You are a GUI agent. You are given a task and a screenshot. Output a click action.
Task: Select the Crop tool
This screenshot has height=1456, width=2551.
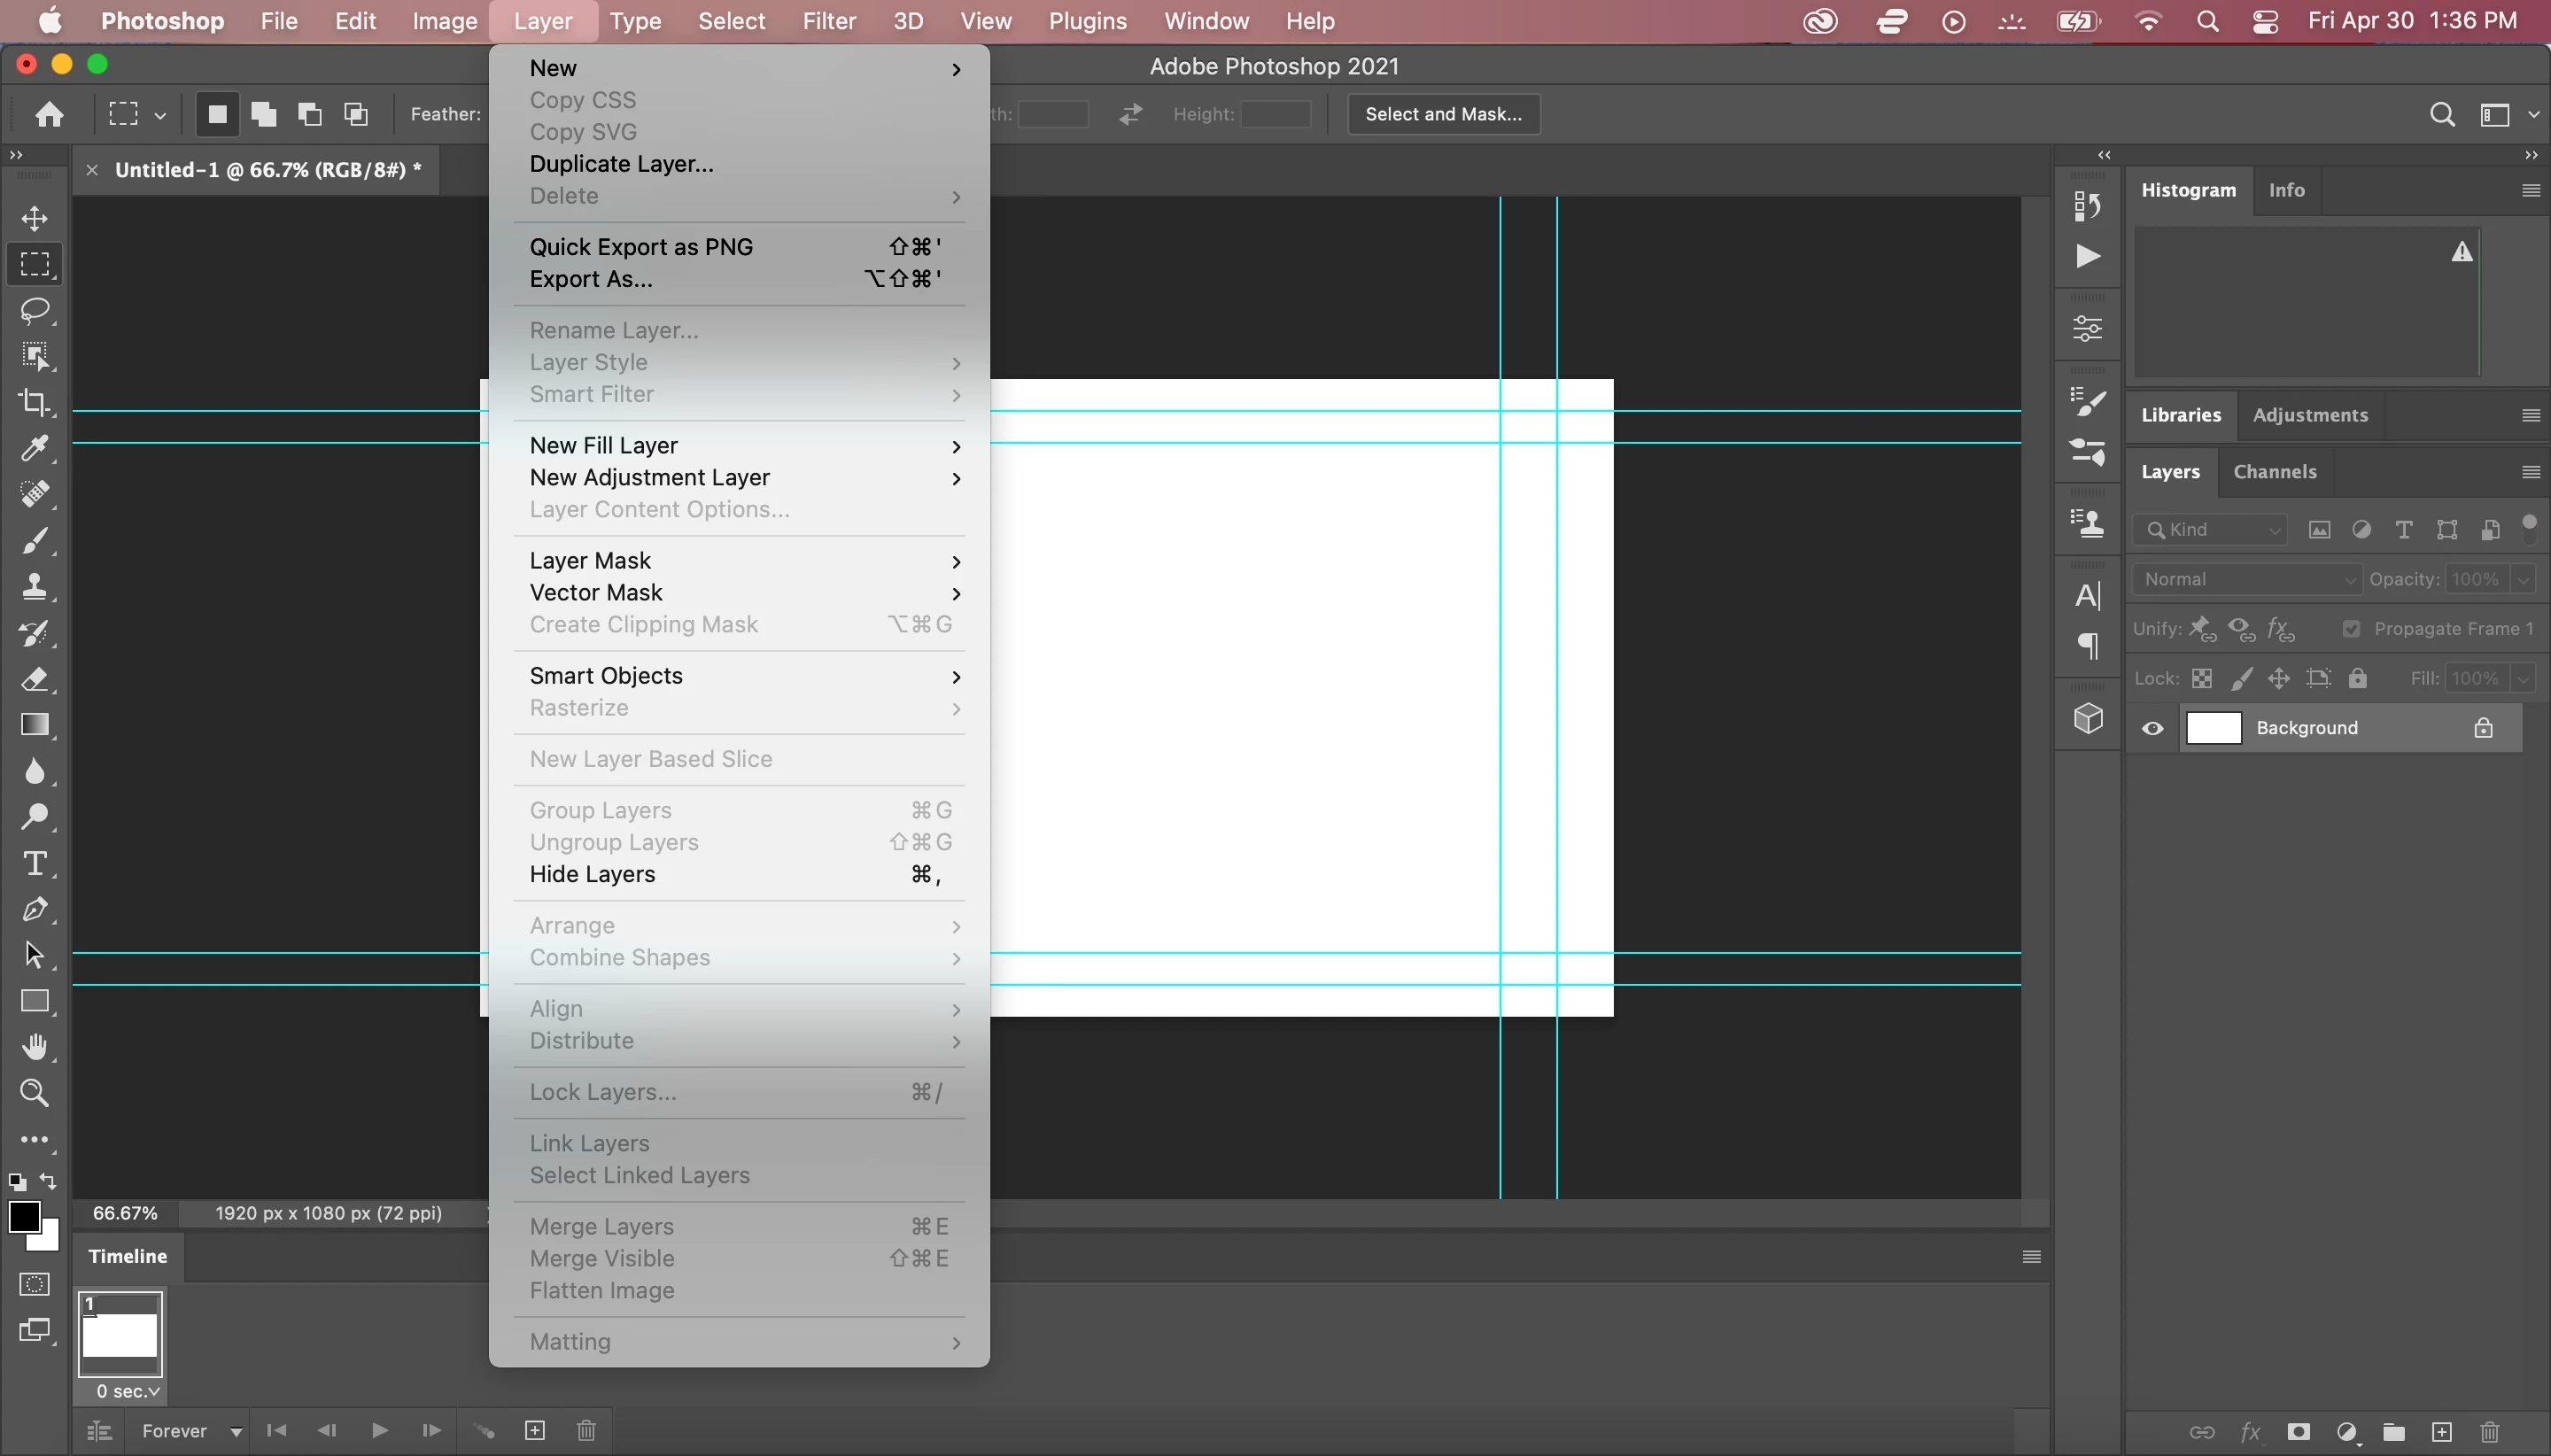(35, 402)
